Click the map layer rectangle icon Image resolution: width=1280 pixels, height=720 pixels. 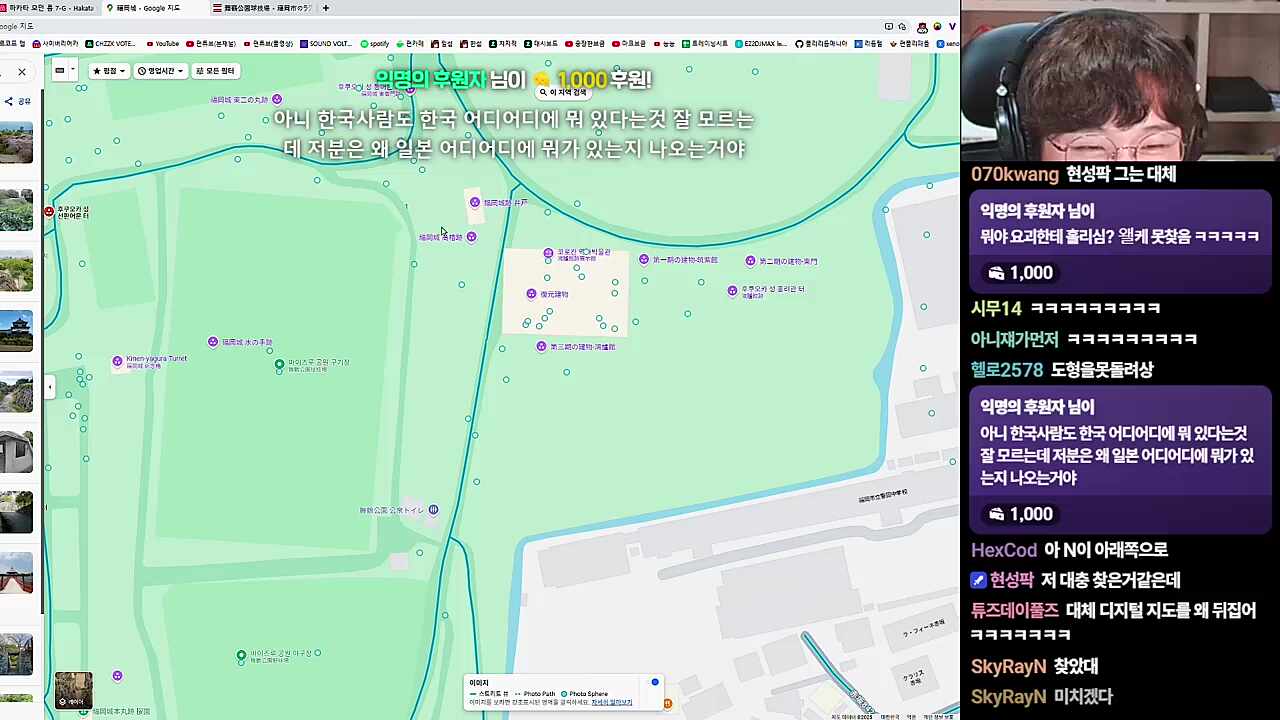(x=60, y=71)
